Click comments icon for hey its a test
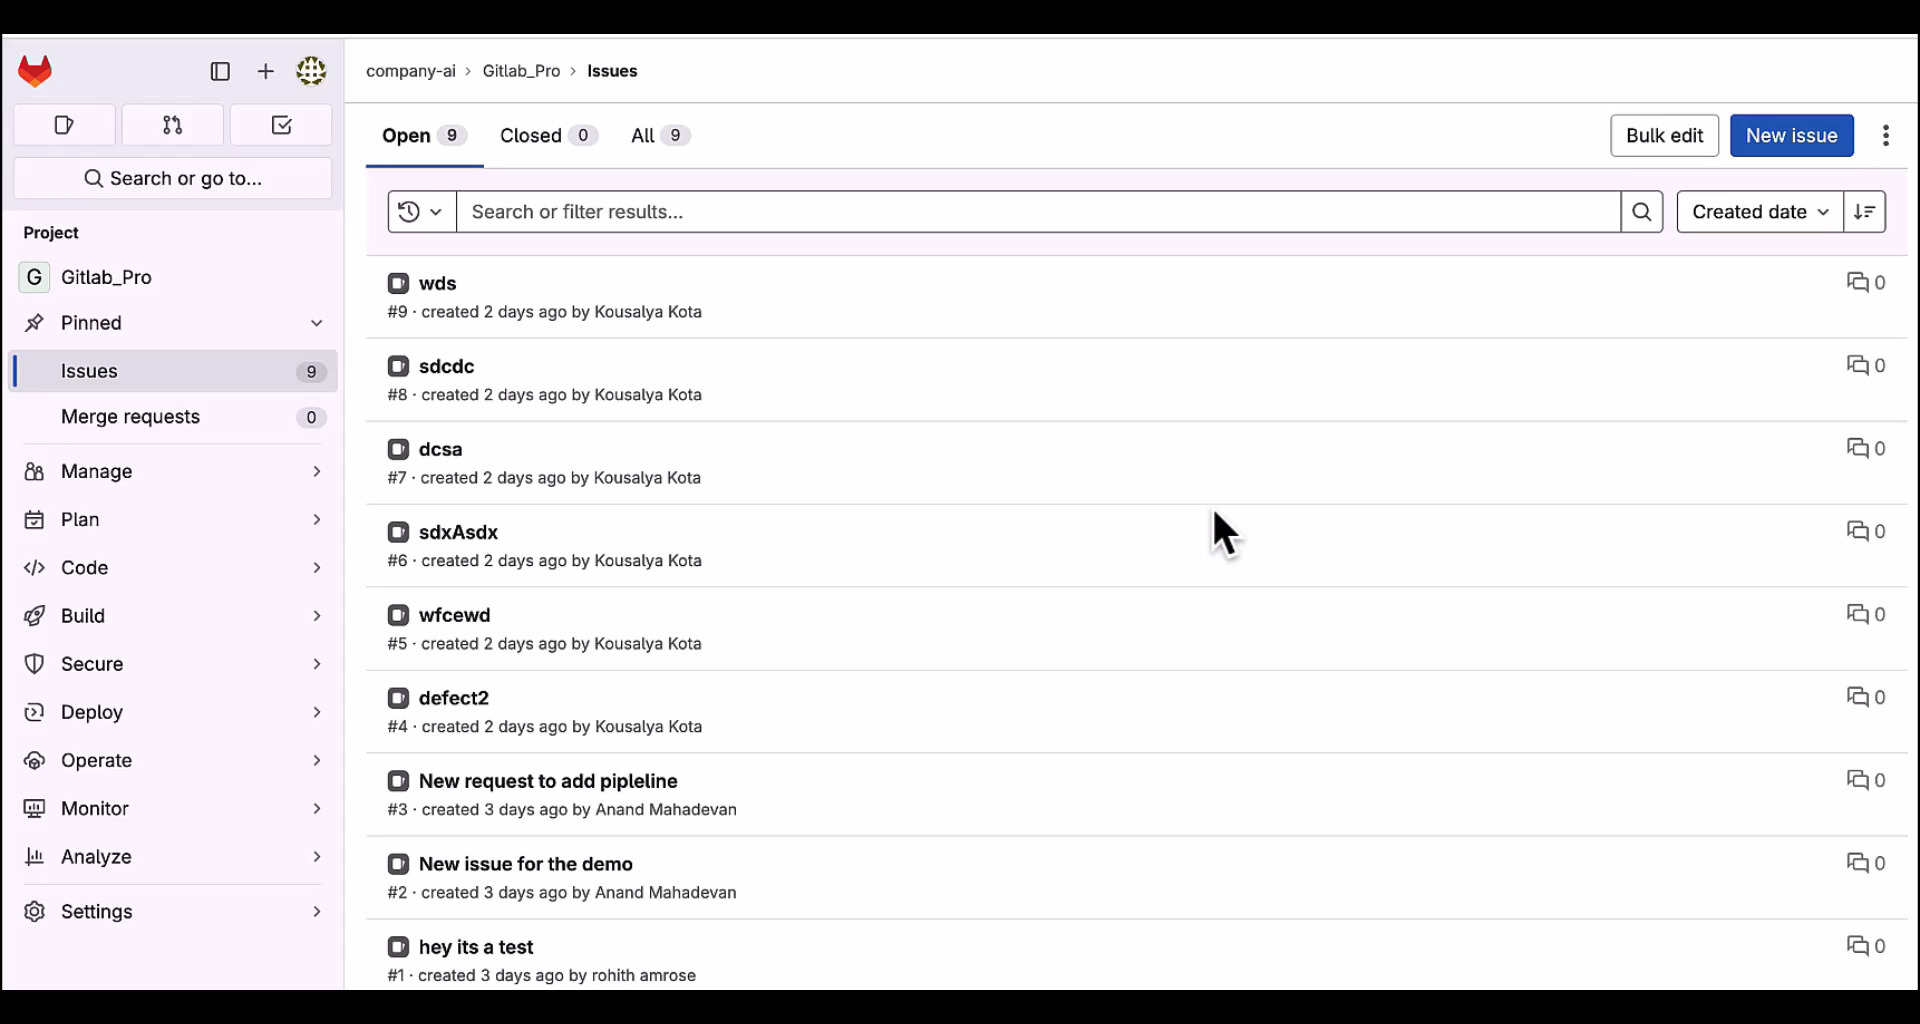 1858,947
